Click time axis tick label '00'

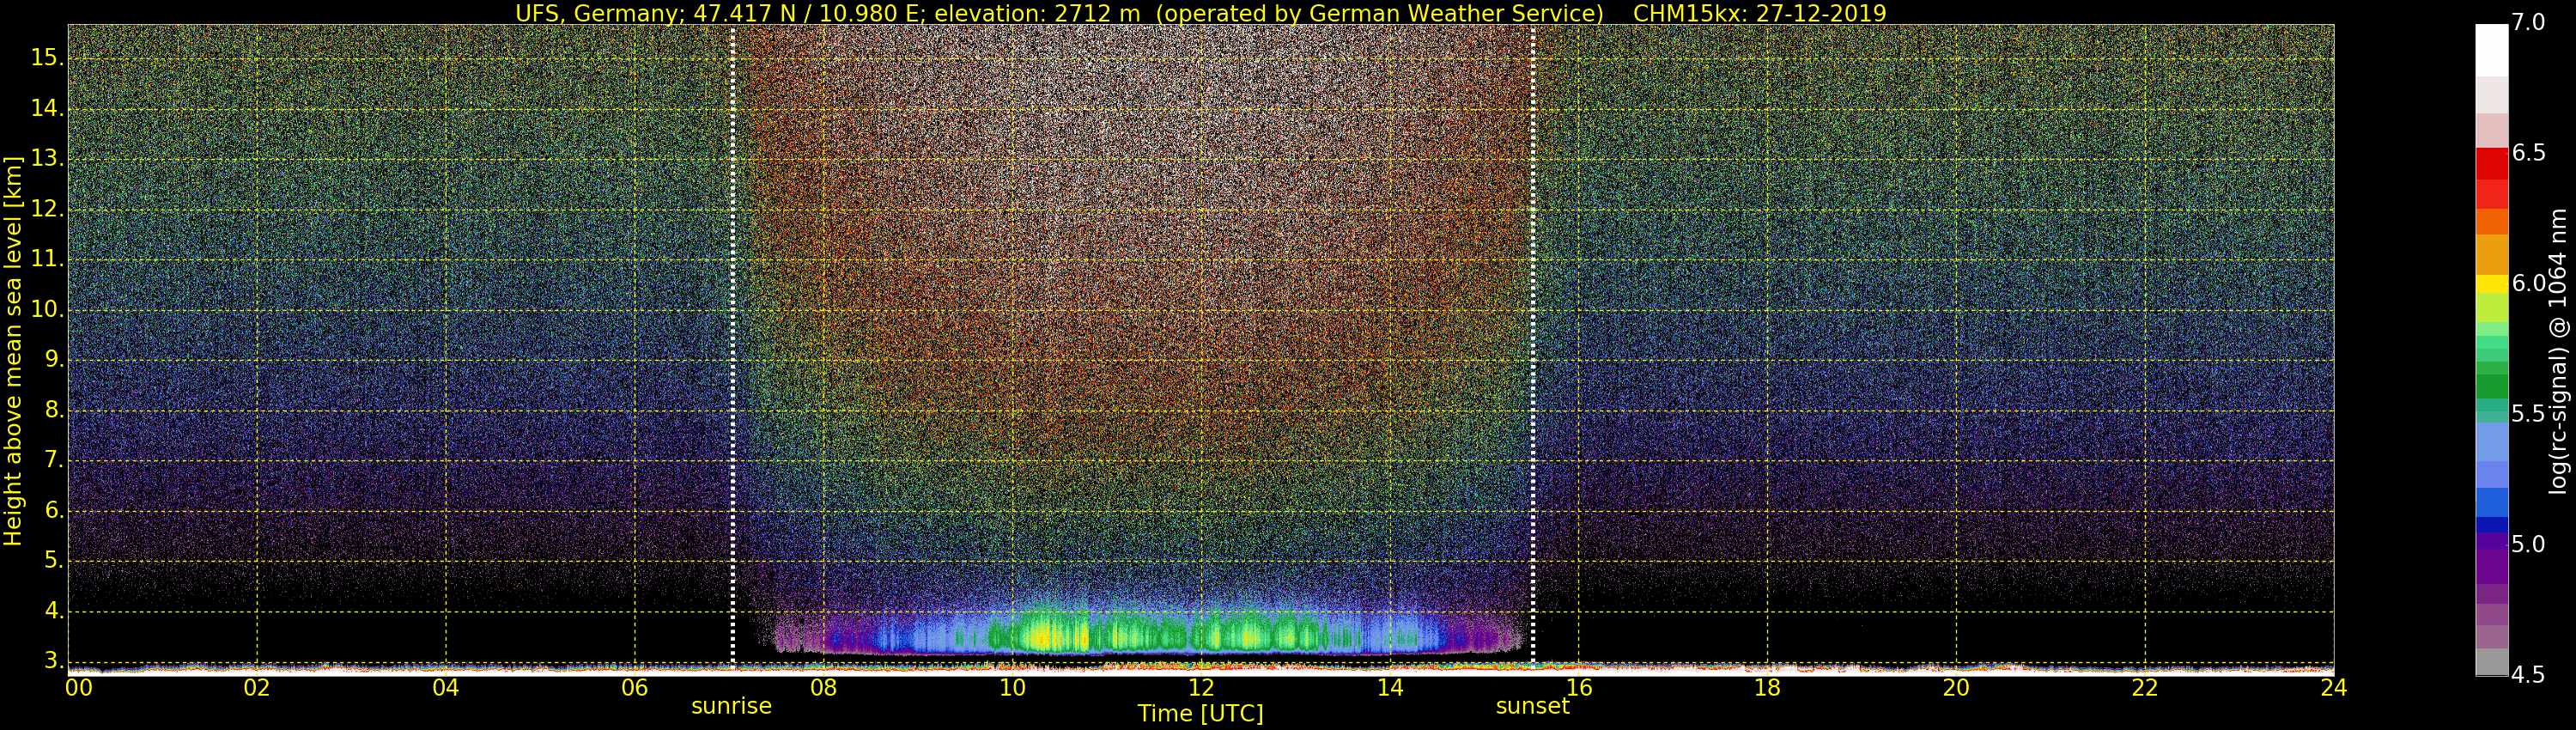(x=79, y=688)
